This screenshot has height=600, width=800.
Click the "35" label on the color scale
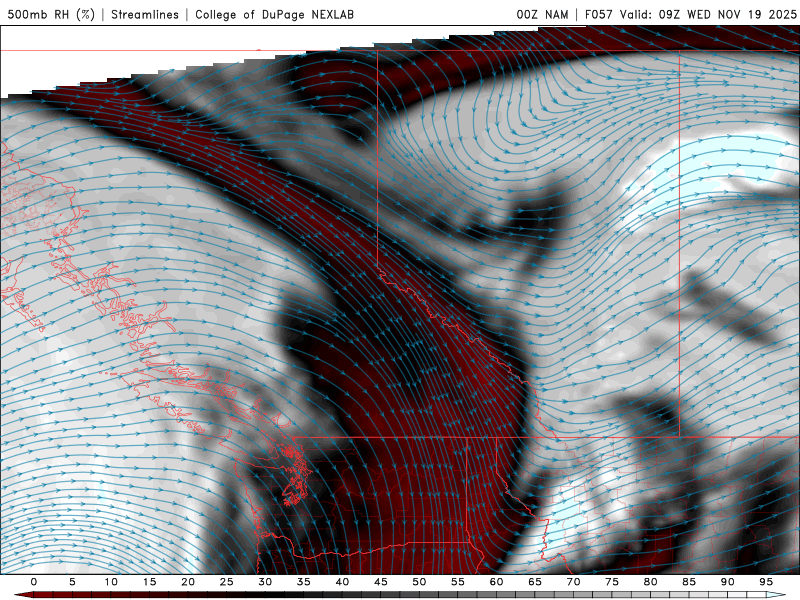click(x=304, y=582)
